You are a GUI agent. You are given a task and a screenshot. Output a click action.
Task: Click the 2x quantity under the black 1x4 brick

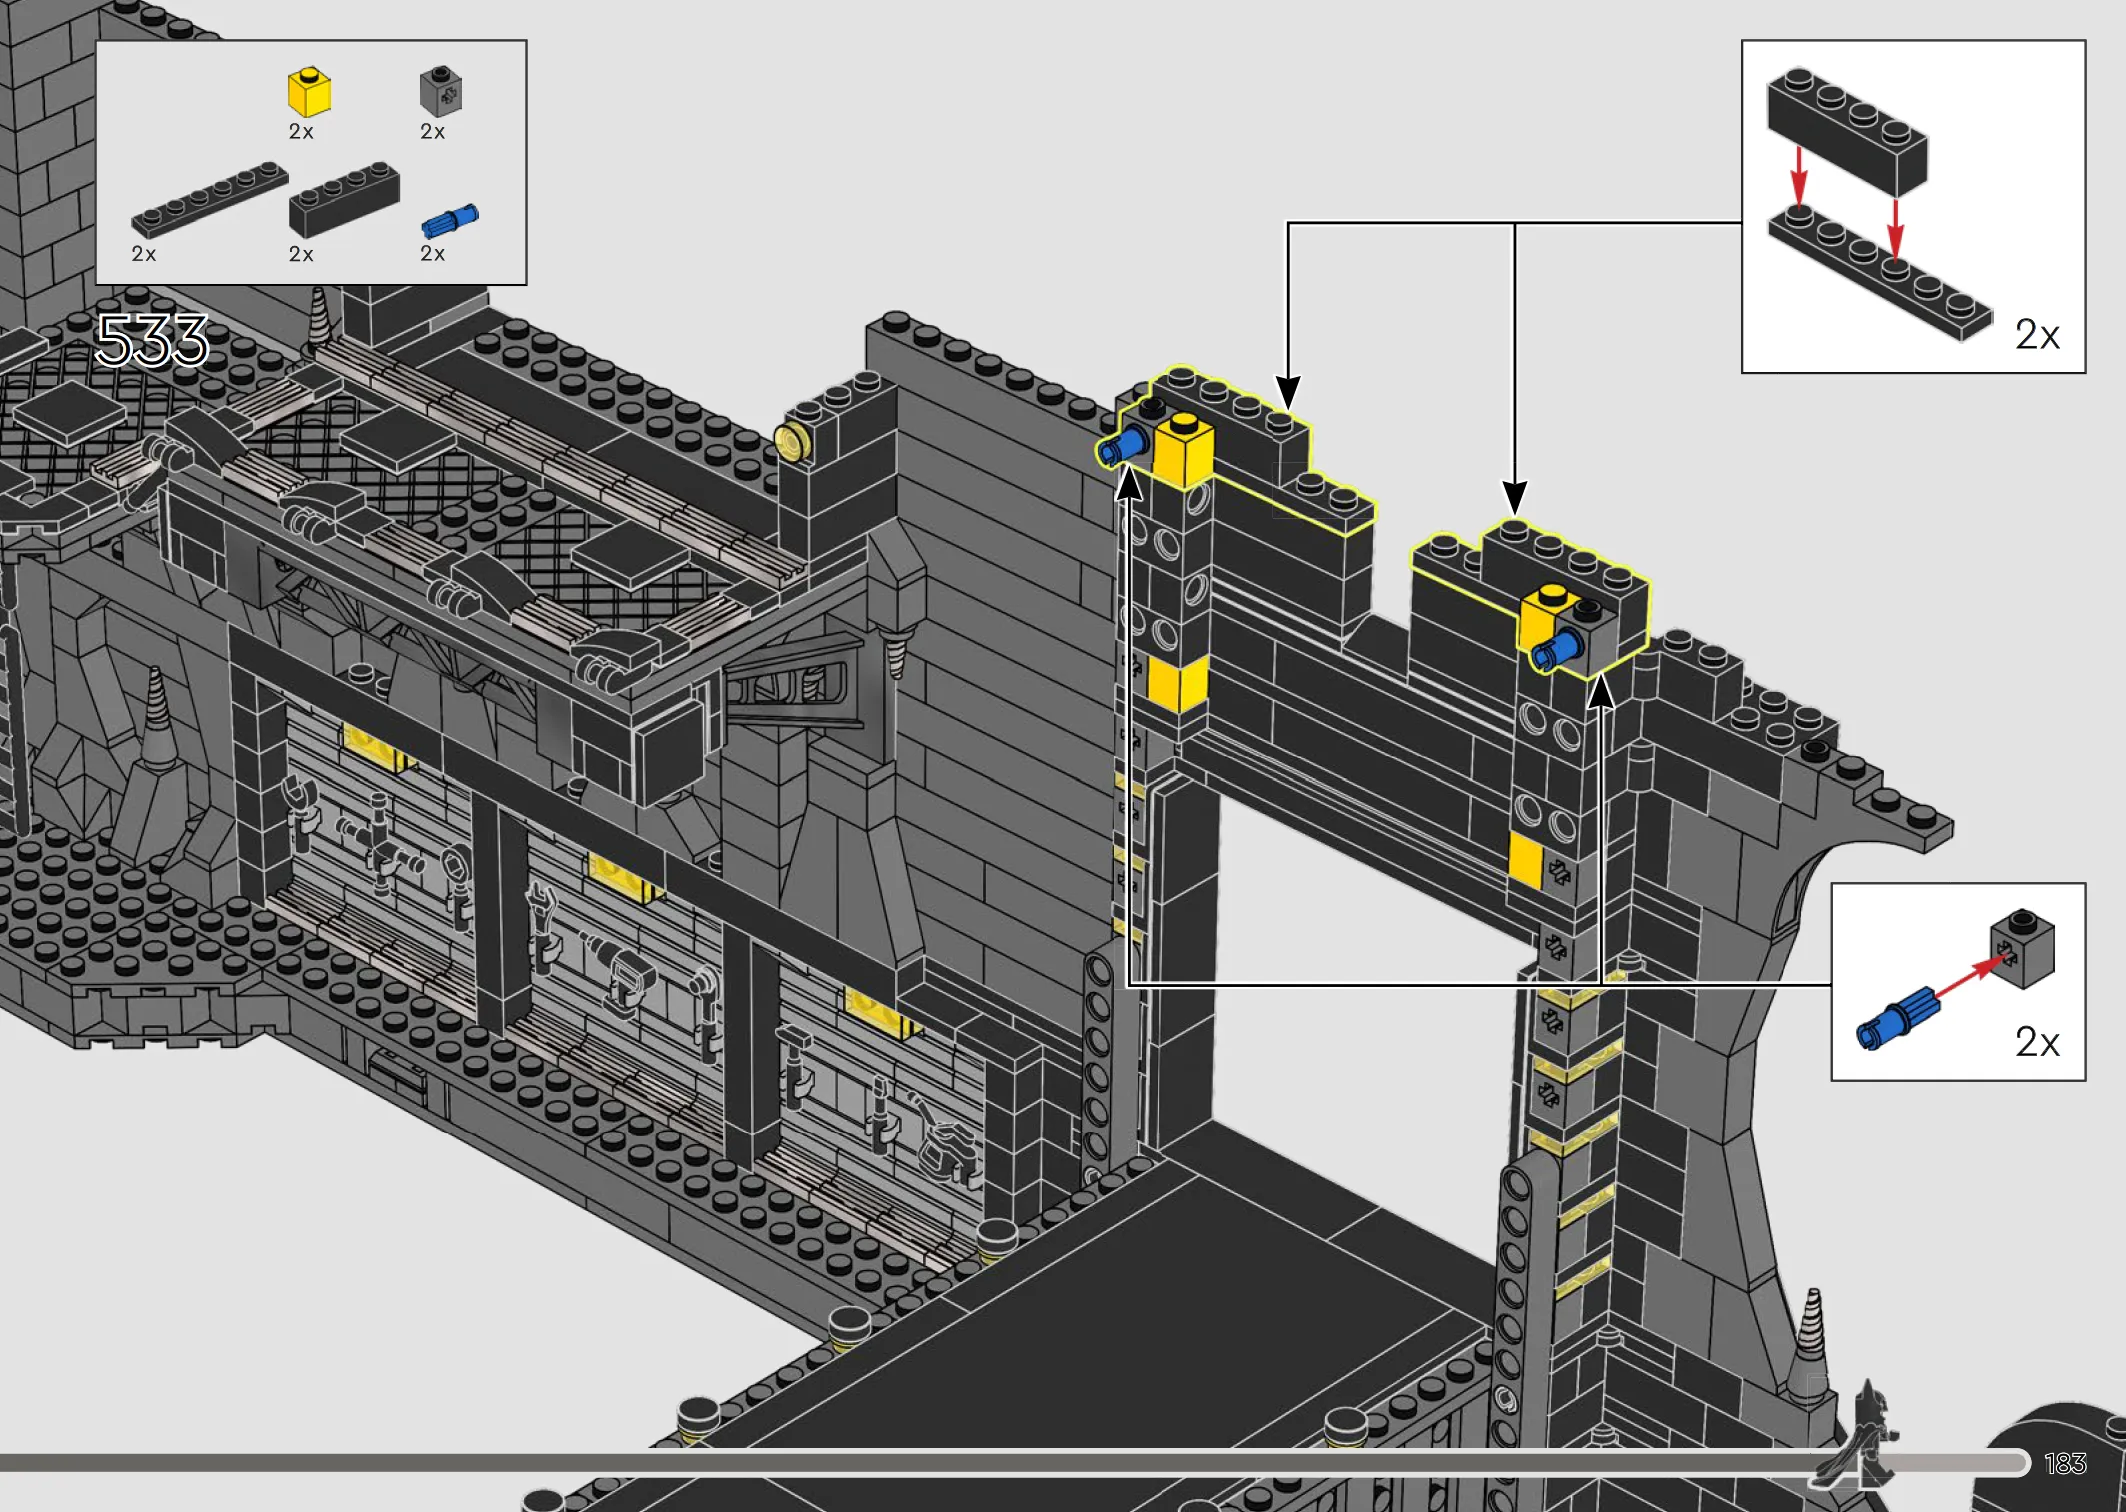[x=301, y=254]
